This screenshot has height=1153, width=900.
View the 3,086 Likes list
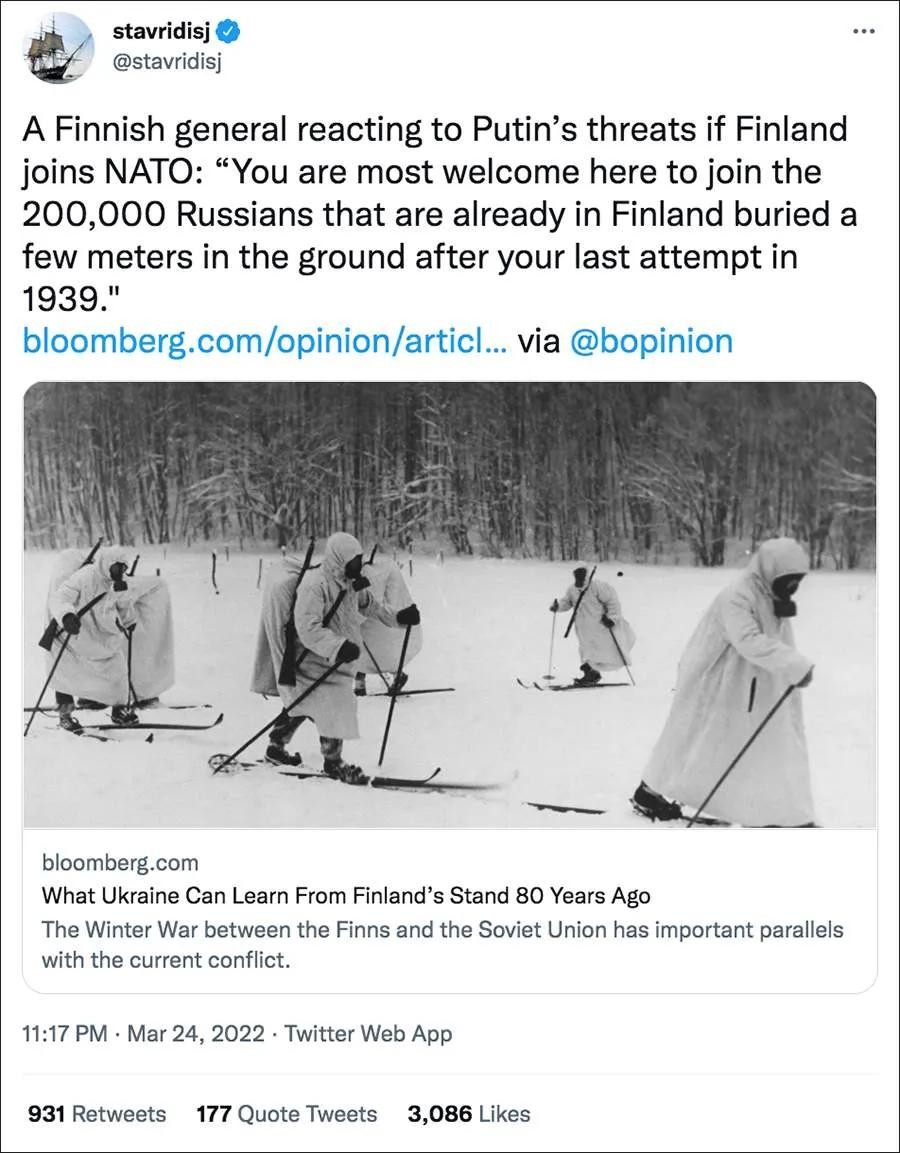469,1113
